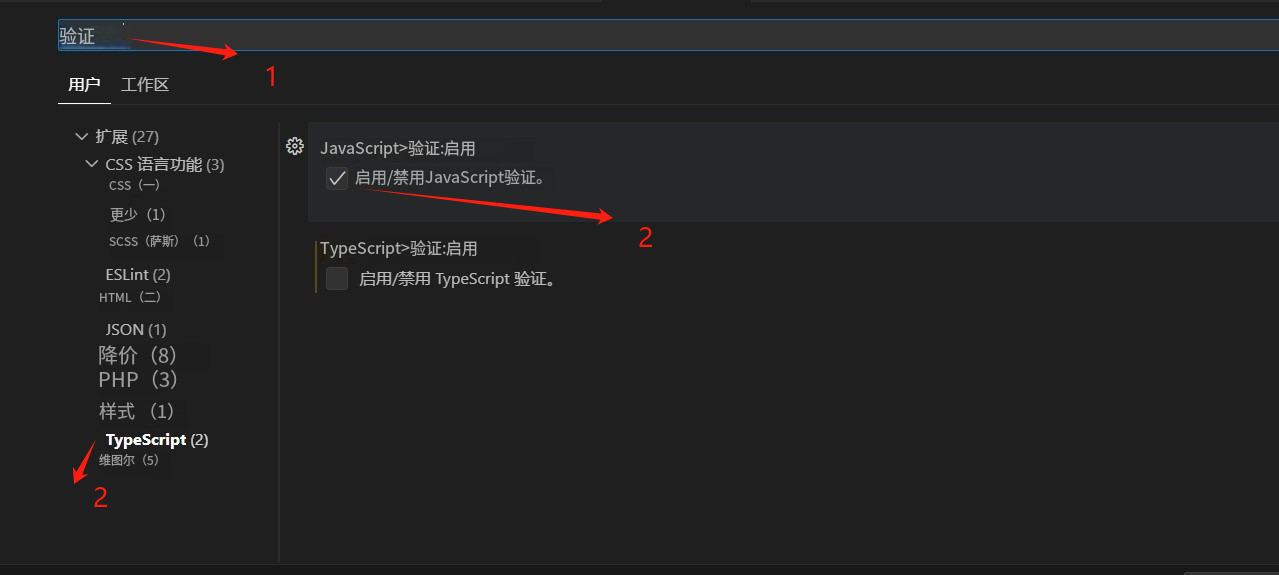Screen dimensions: 1279x575
Task: Collapse the 扩展 (27) tree section
Action: [x=82, y=136]
